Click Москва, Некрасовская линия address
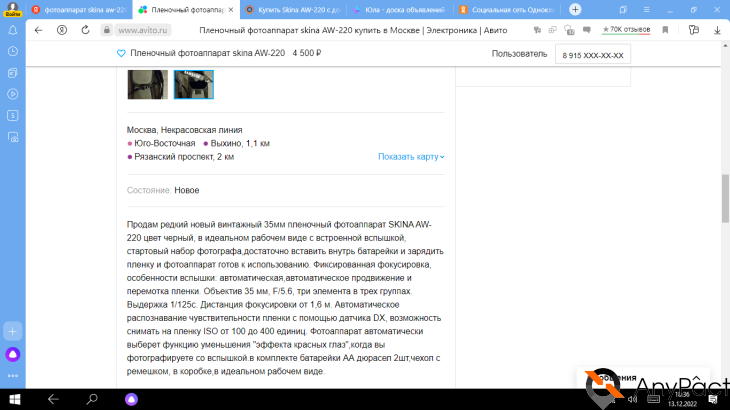The height and width of the screenshot is (410, 730). click(184, 130)
